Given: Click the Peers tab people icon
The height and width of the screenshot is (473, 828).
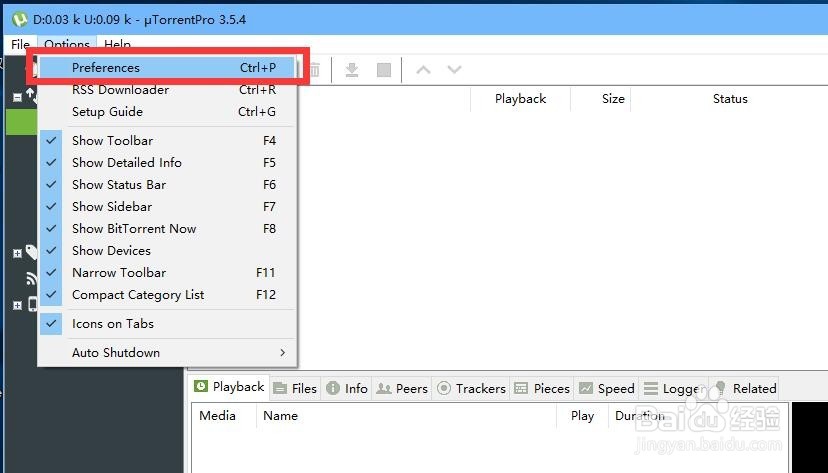Looking at the screenshot, I should pyautogui.click(x=383, y=389).
